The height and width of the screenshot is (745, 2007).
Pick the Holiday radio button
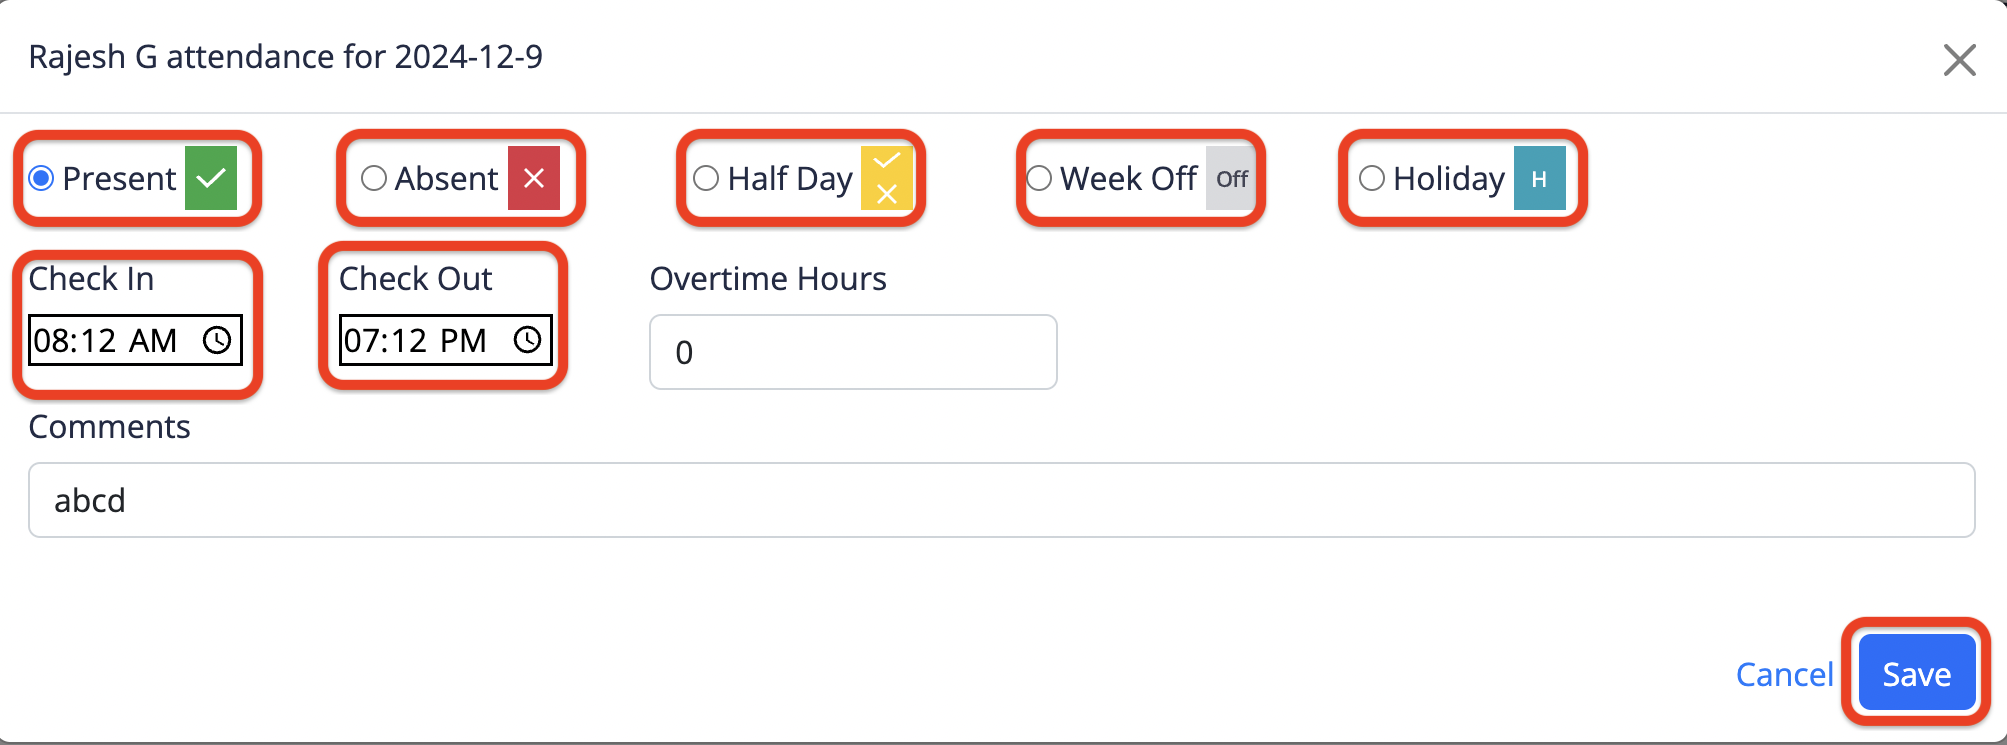[1372, 178]
